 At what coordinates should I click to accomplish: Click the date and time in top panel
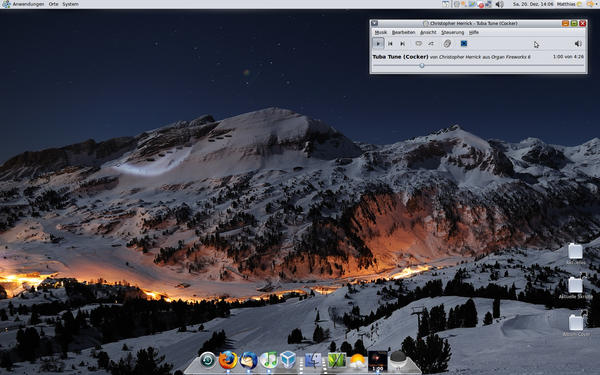(x=533, y=4)
